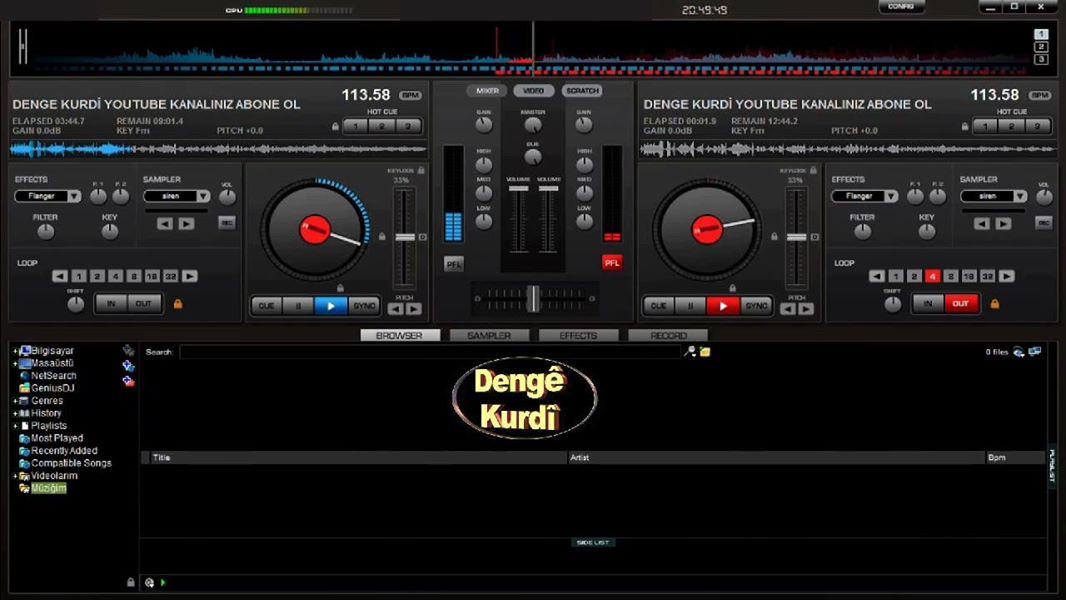Click the lock icon below the right jog wheel

[x=732, y=288]
